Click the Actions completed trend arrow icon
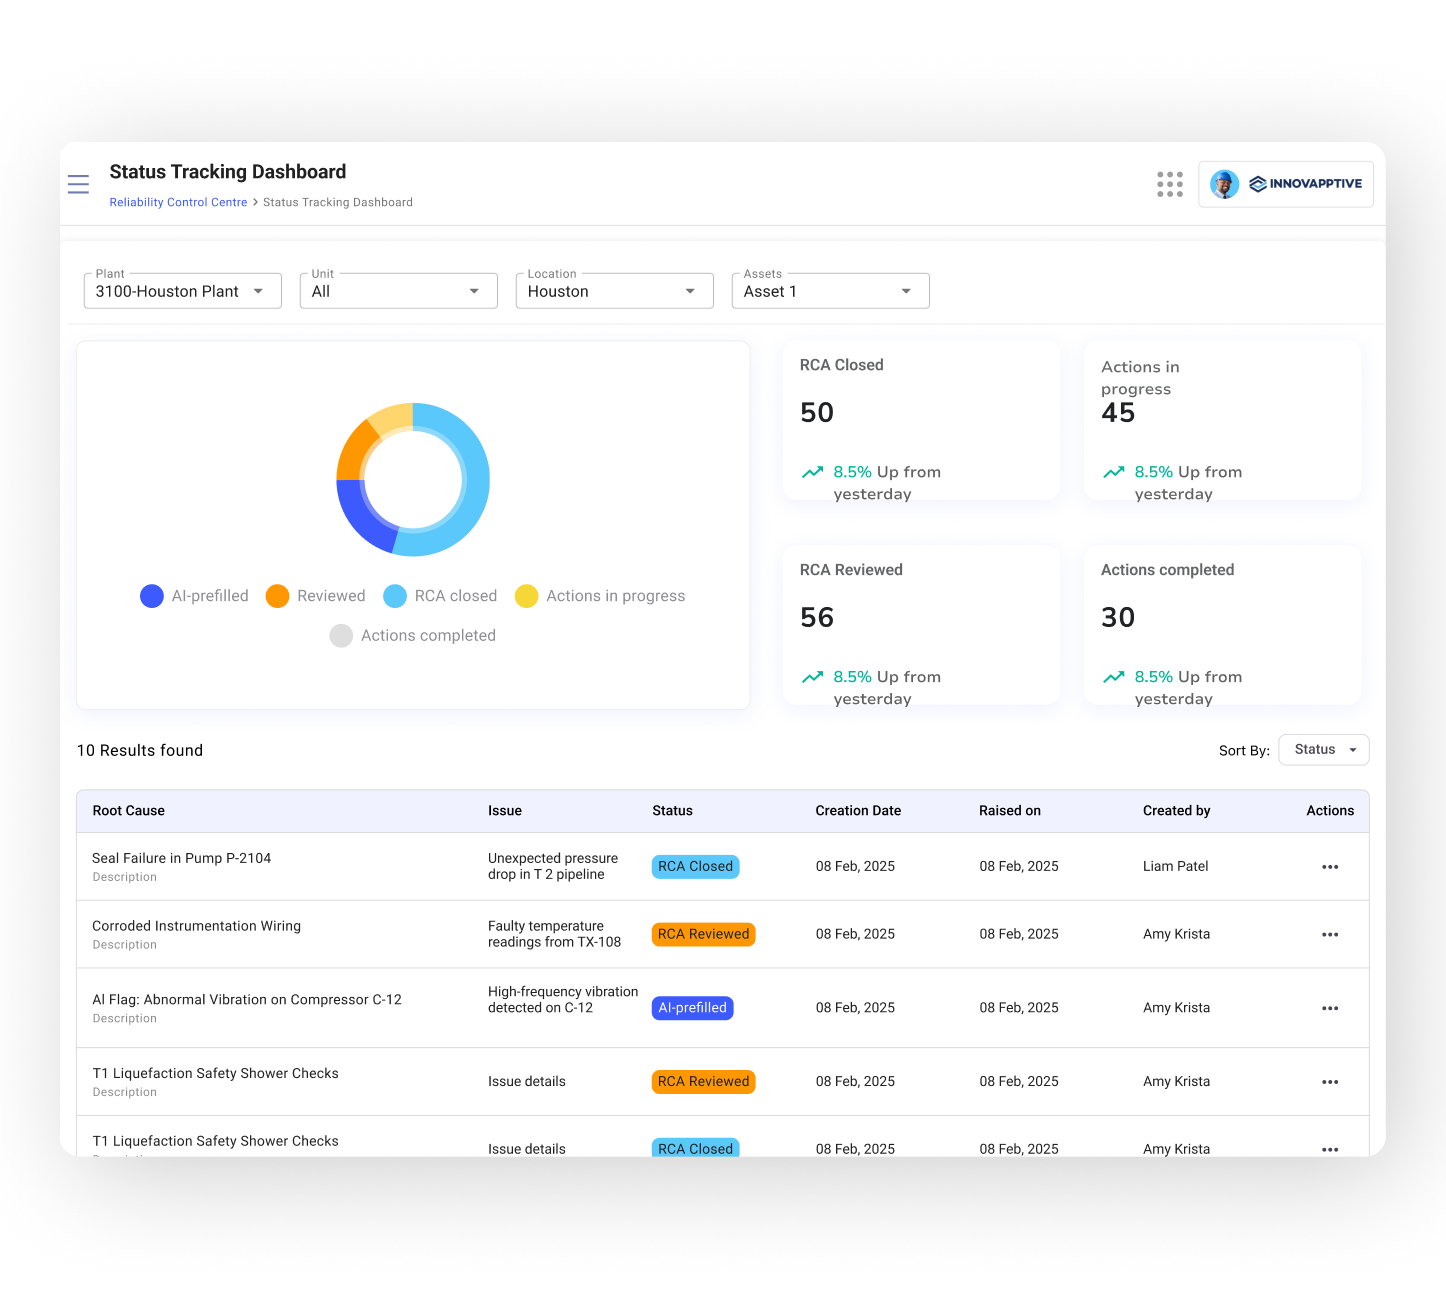 1113,677
